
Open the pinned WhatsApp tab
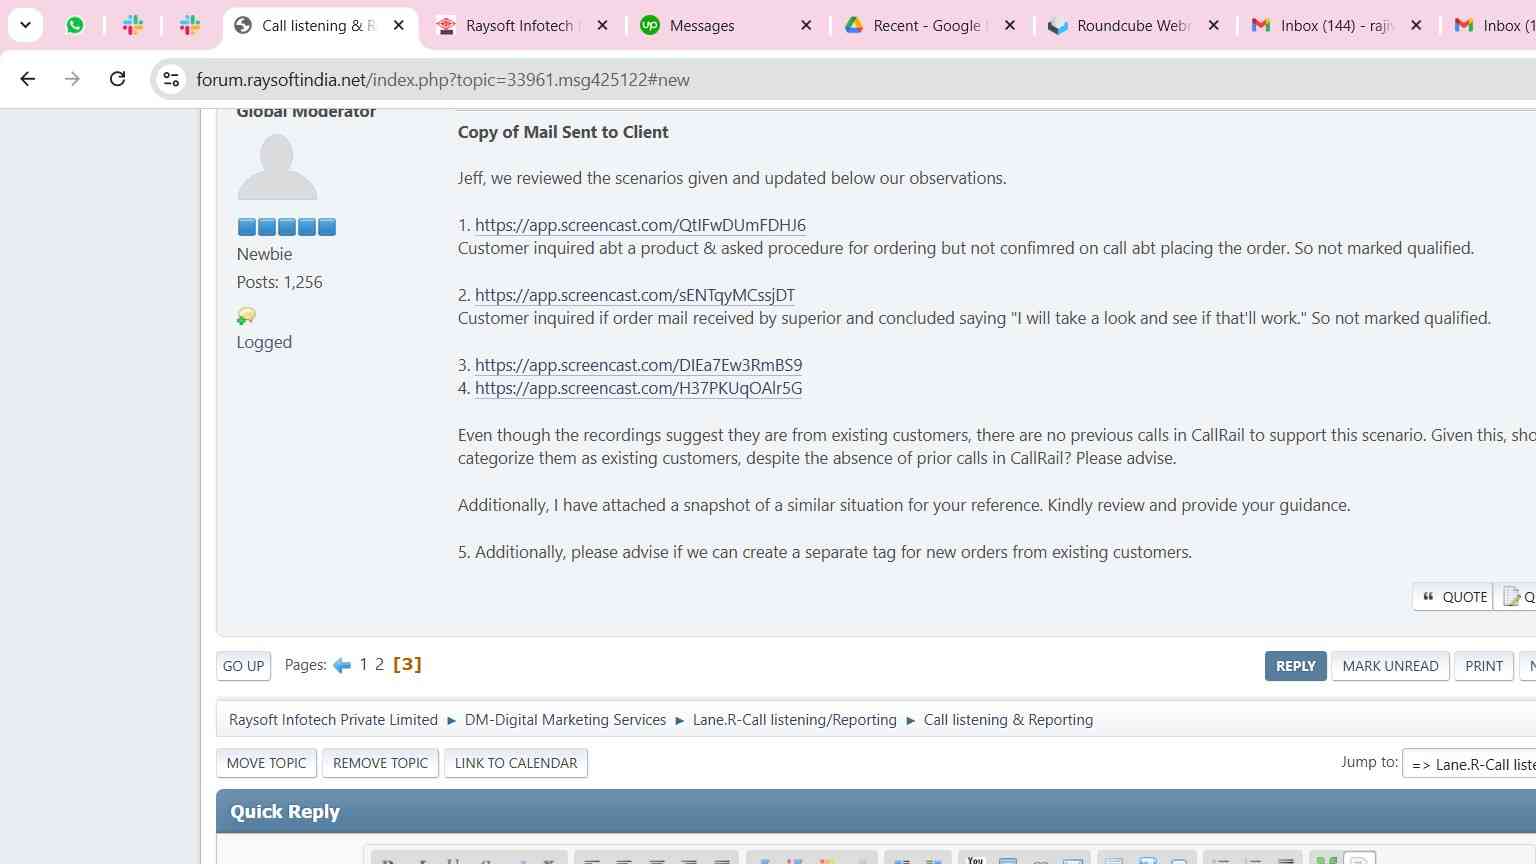[x=75, y=26]
